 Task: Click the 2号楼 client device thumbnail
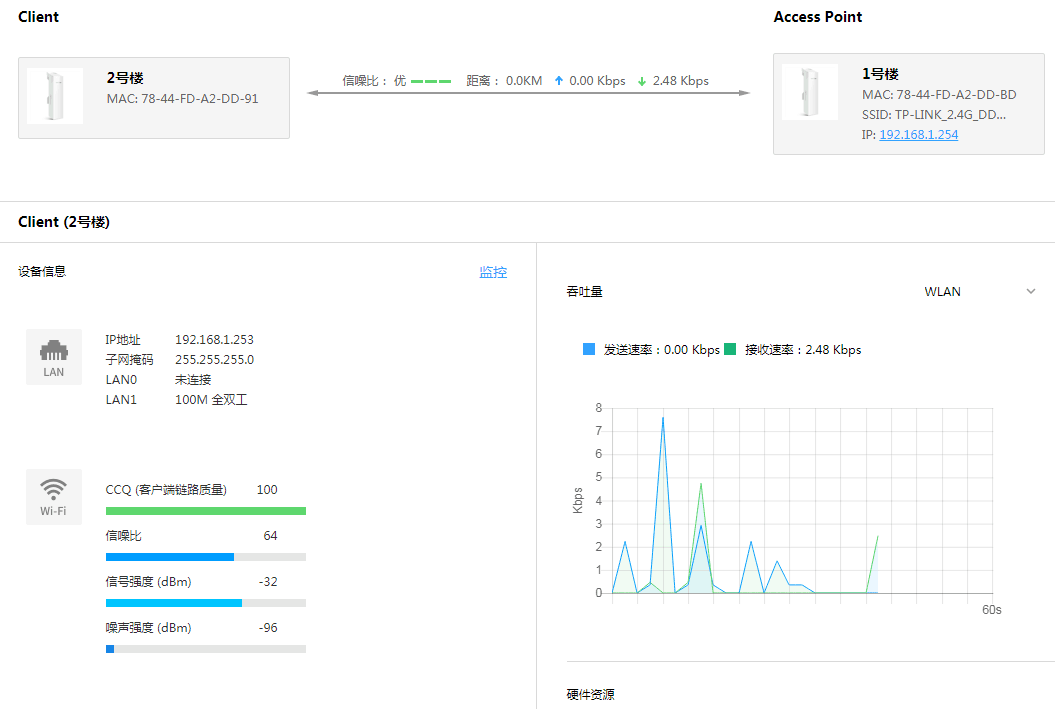[x=55, y=95]
